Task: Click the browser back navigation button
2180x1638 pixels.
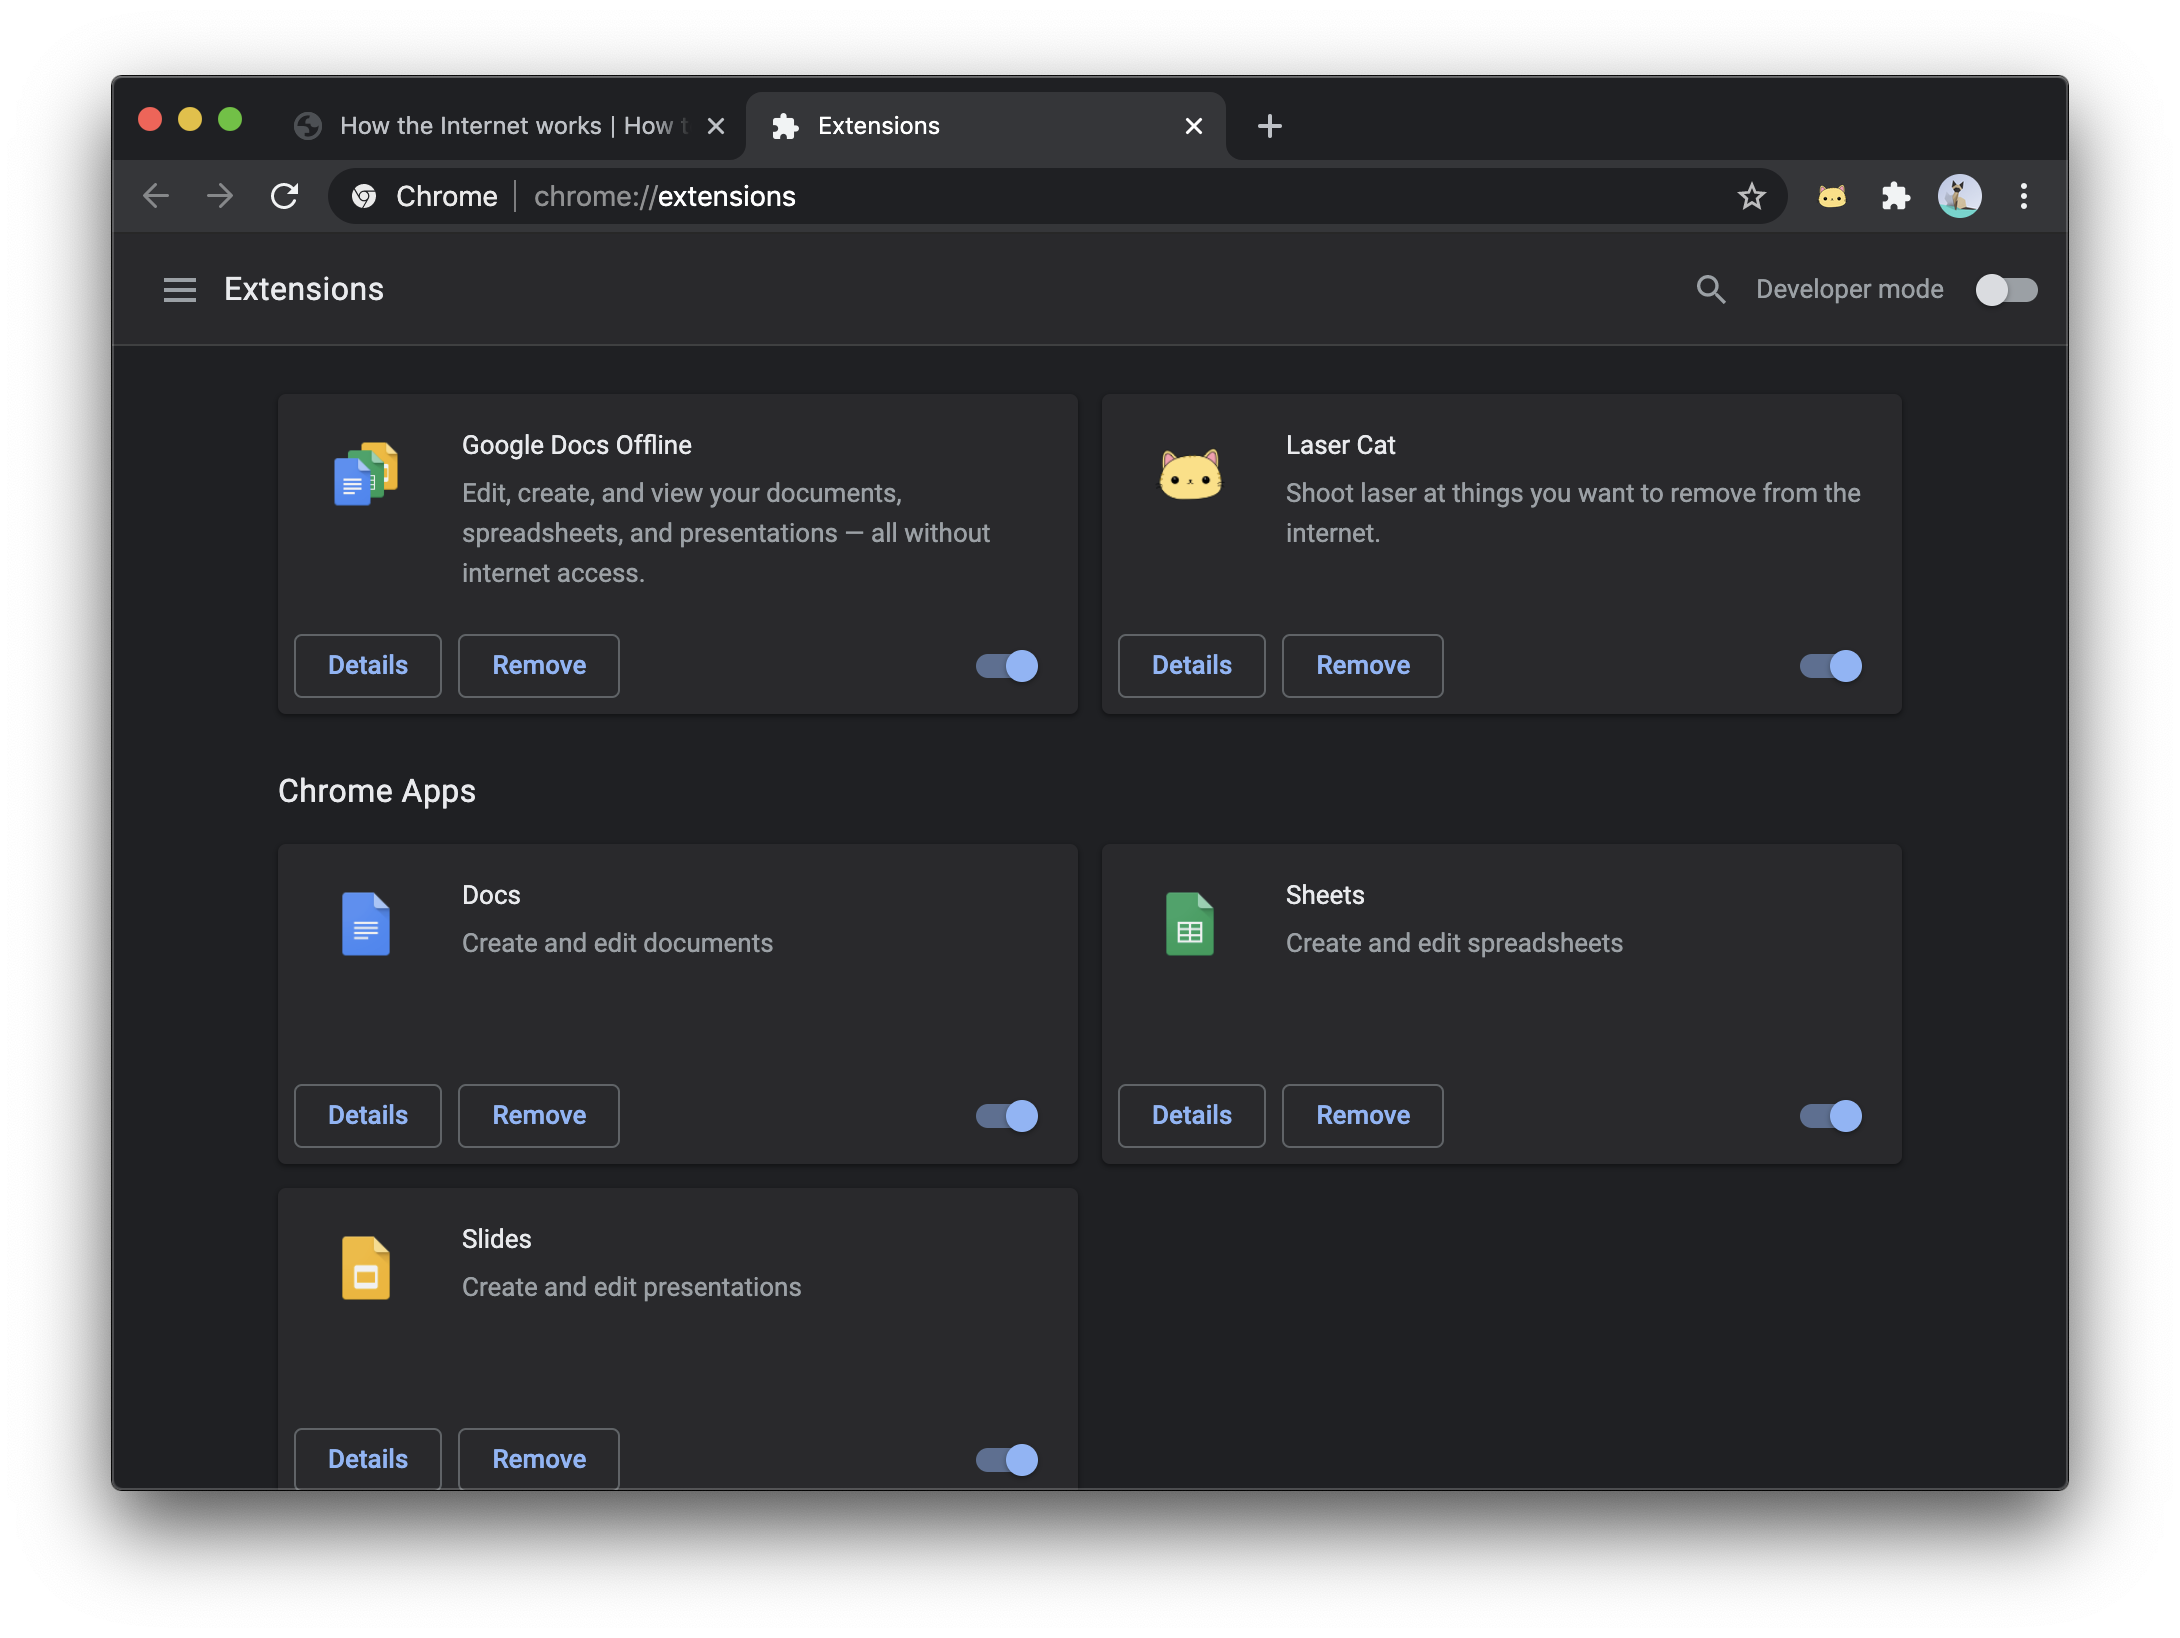Action: coord(155,194)
